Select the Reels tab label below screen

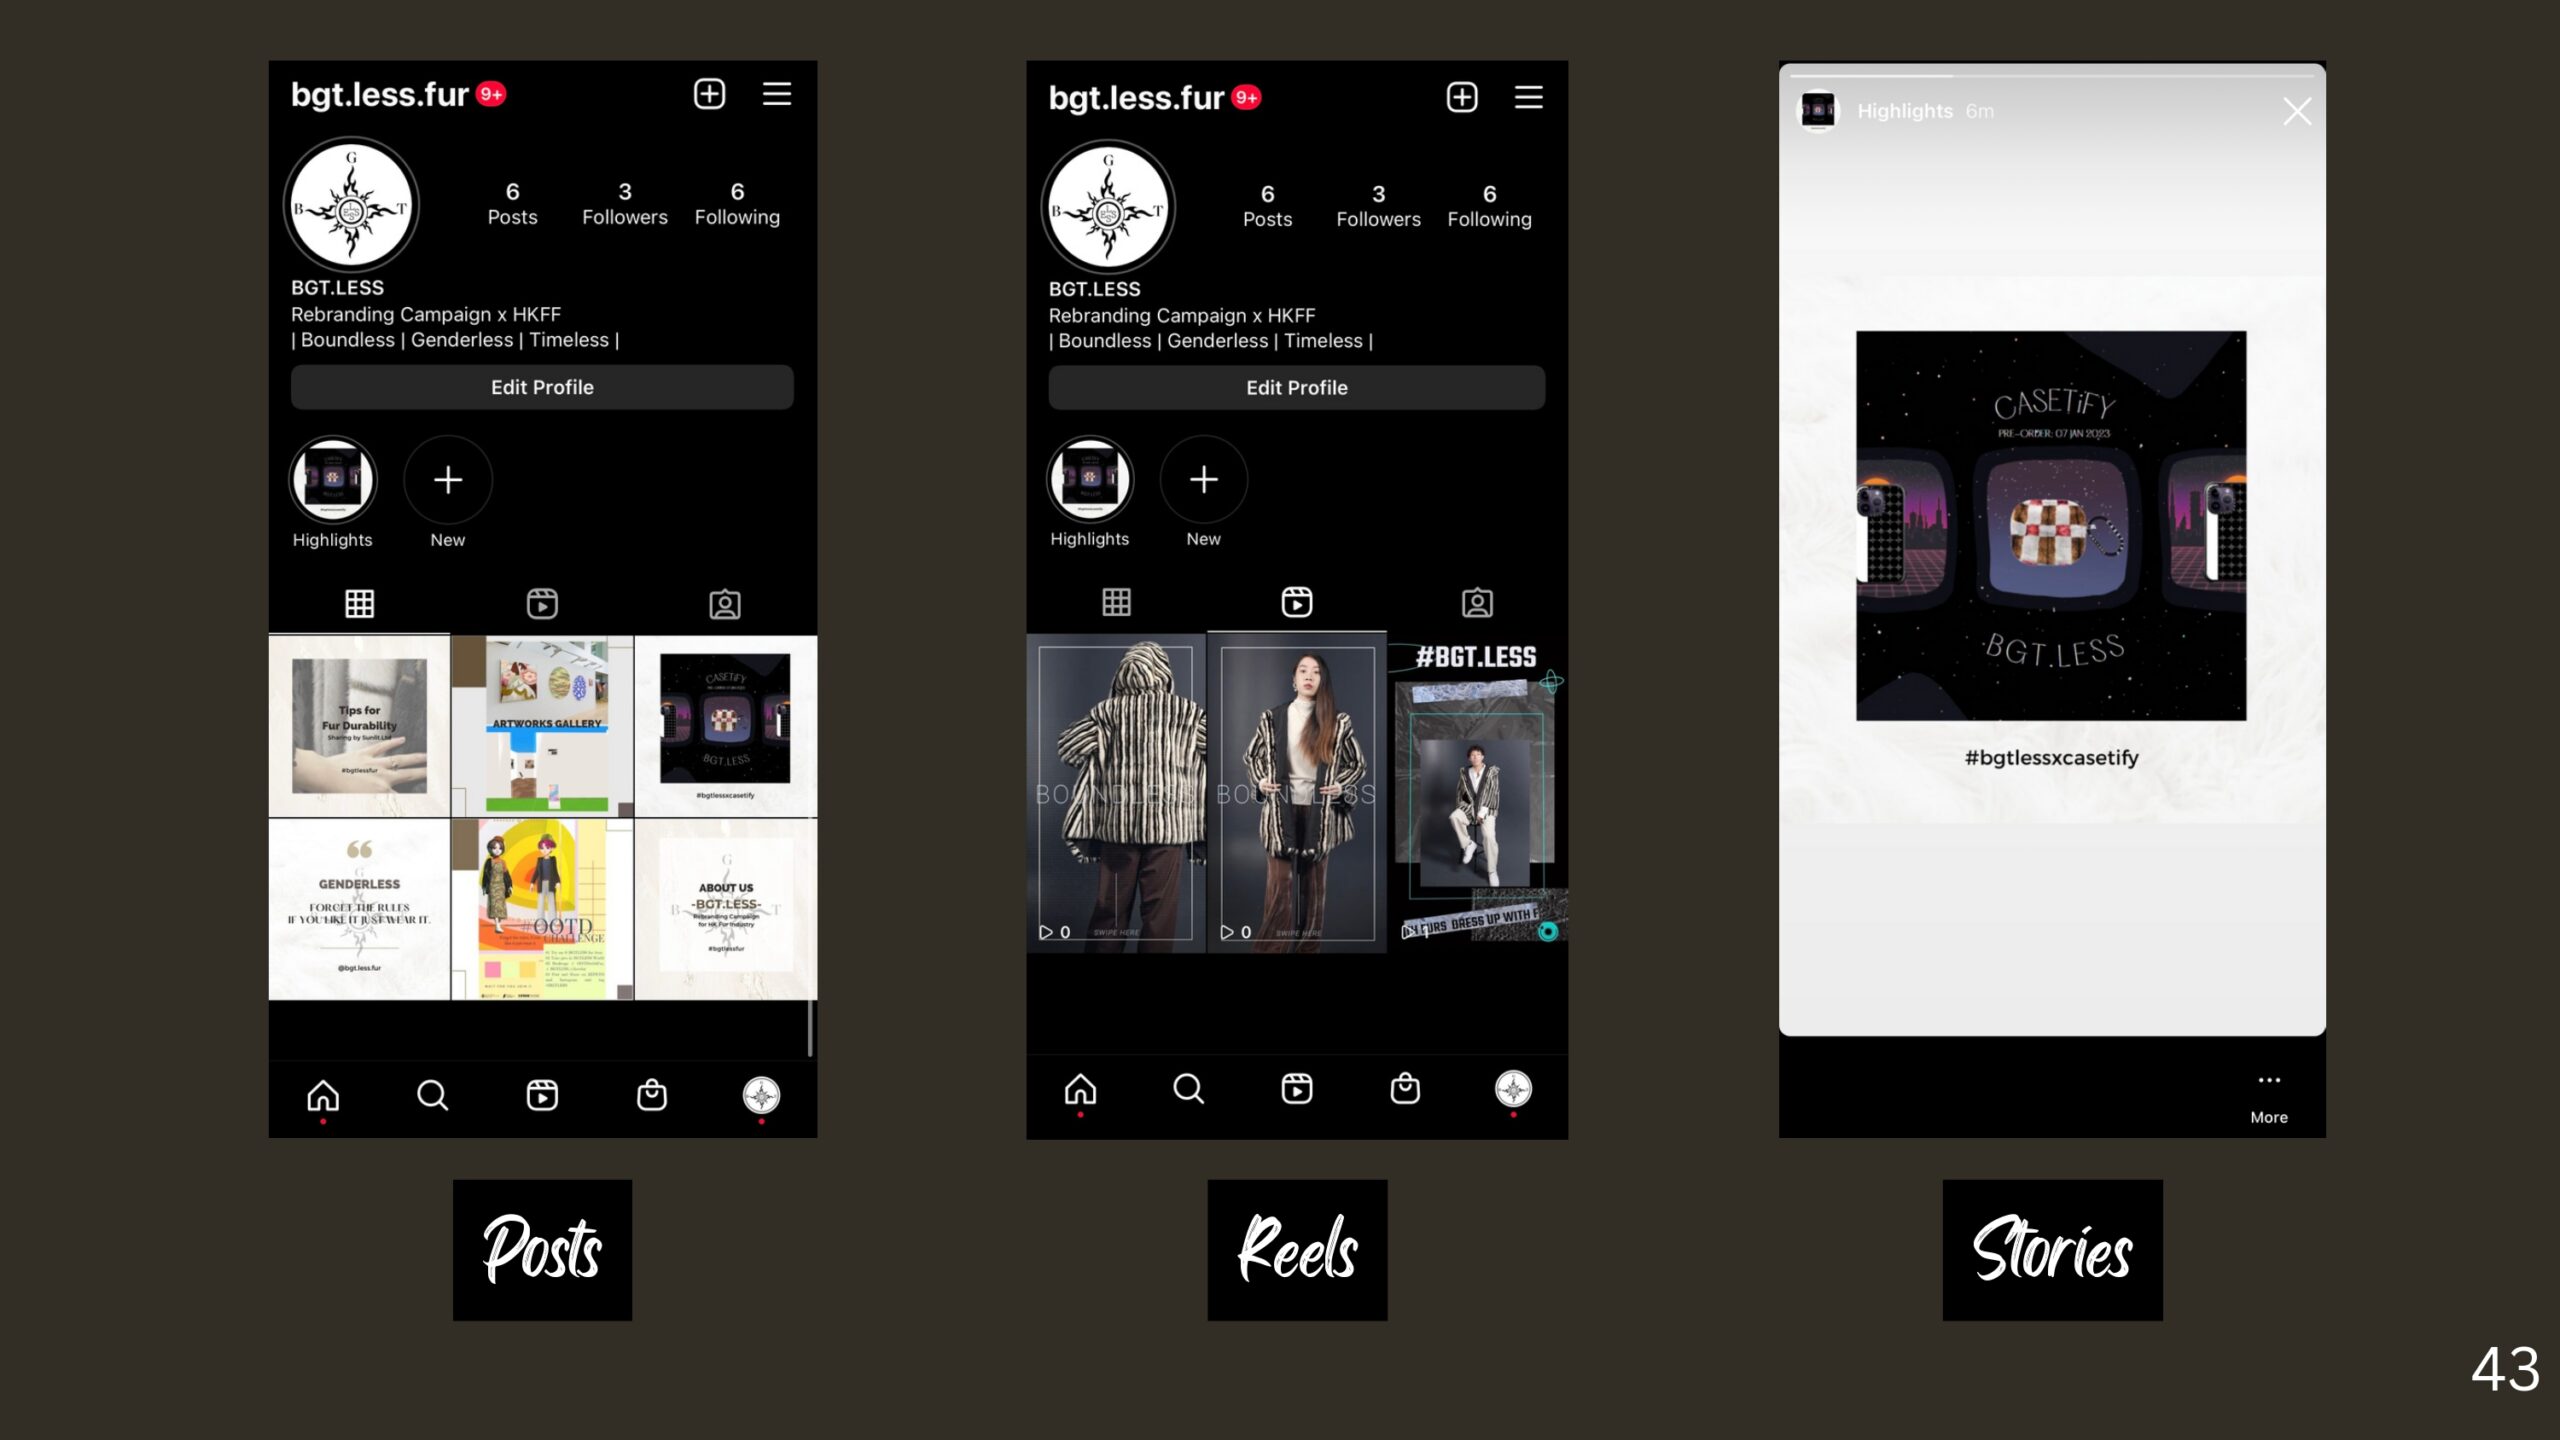1298,1250
